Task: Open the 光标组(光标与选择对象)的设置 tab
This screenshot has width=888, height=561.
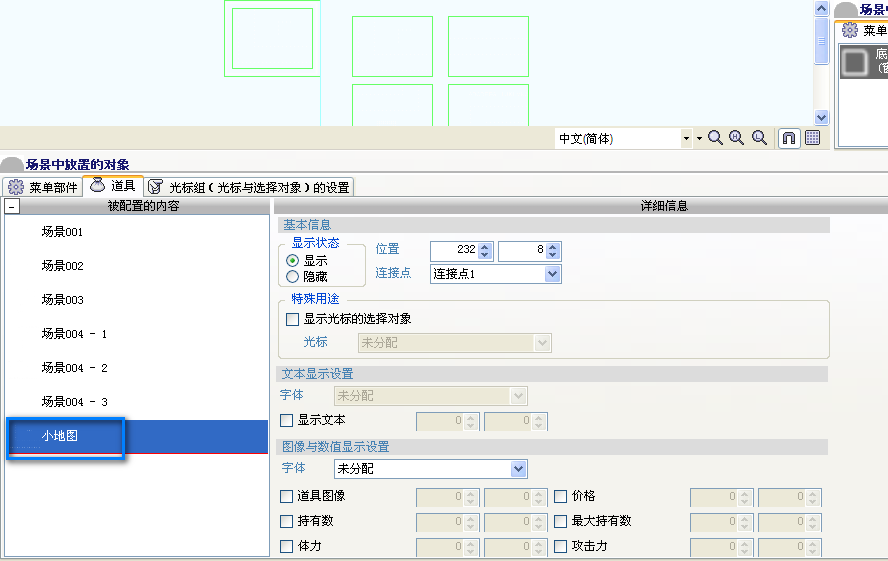Action: [249, 187]
